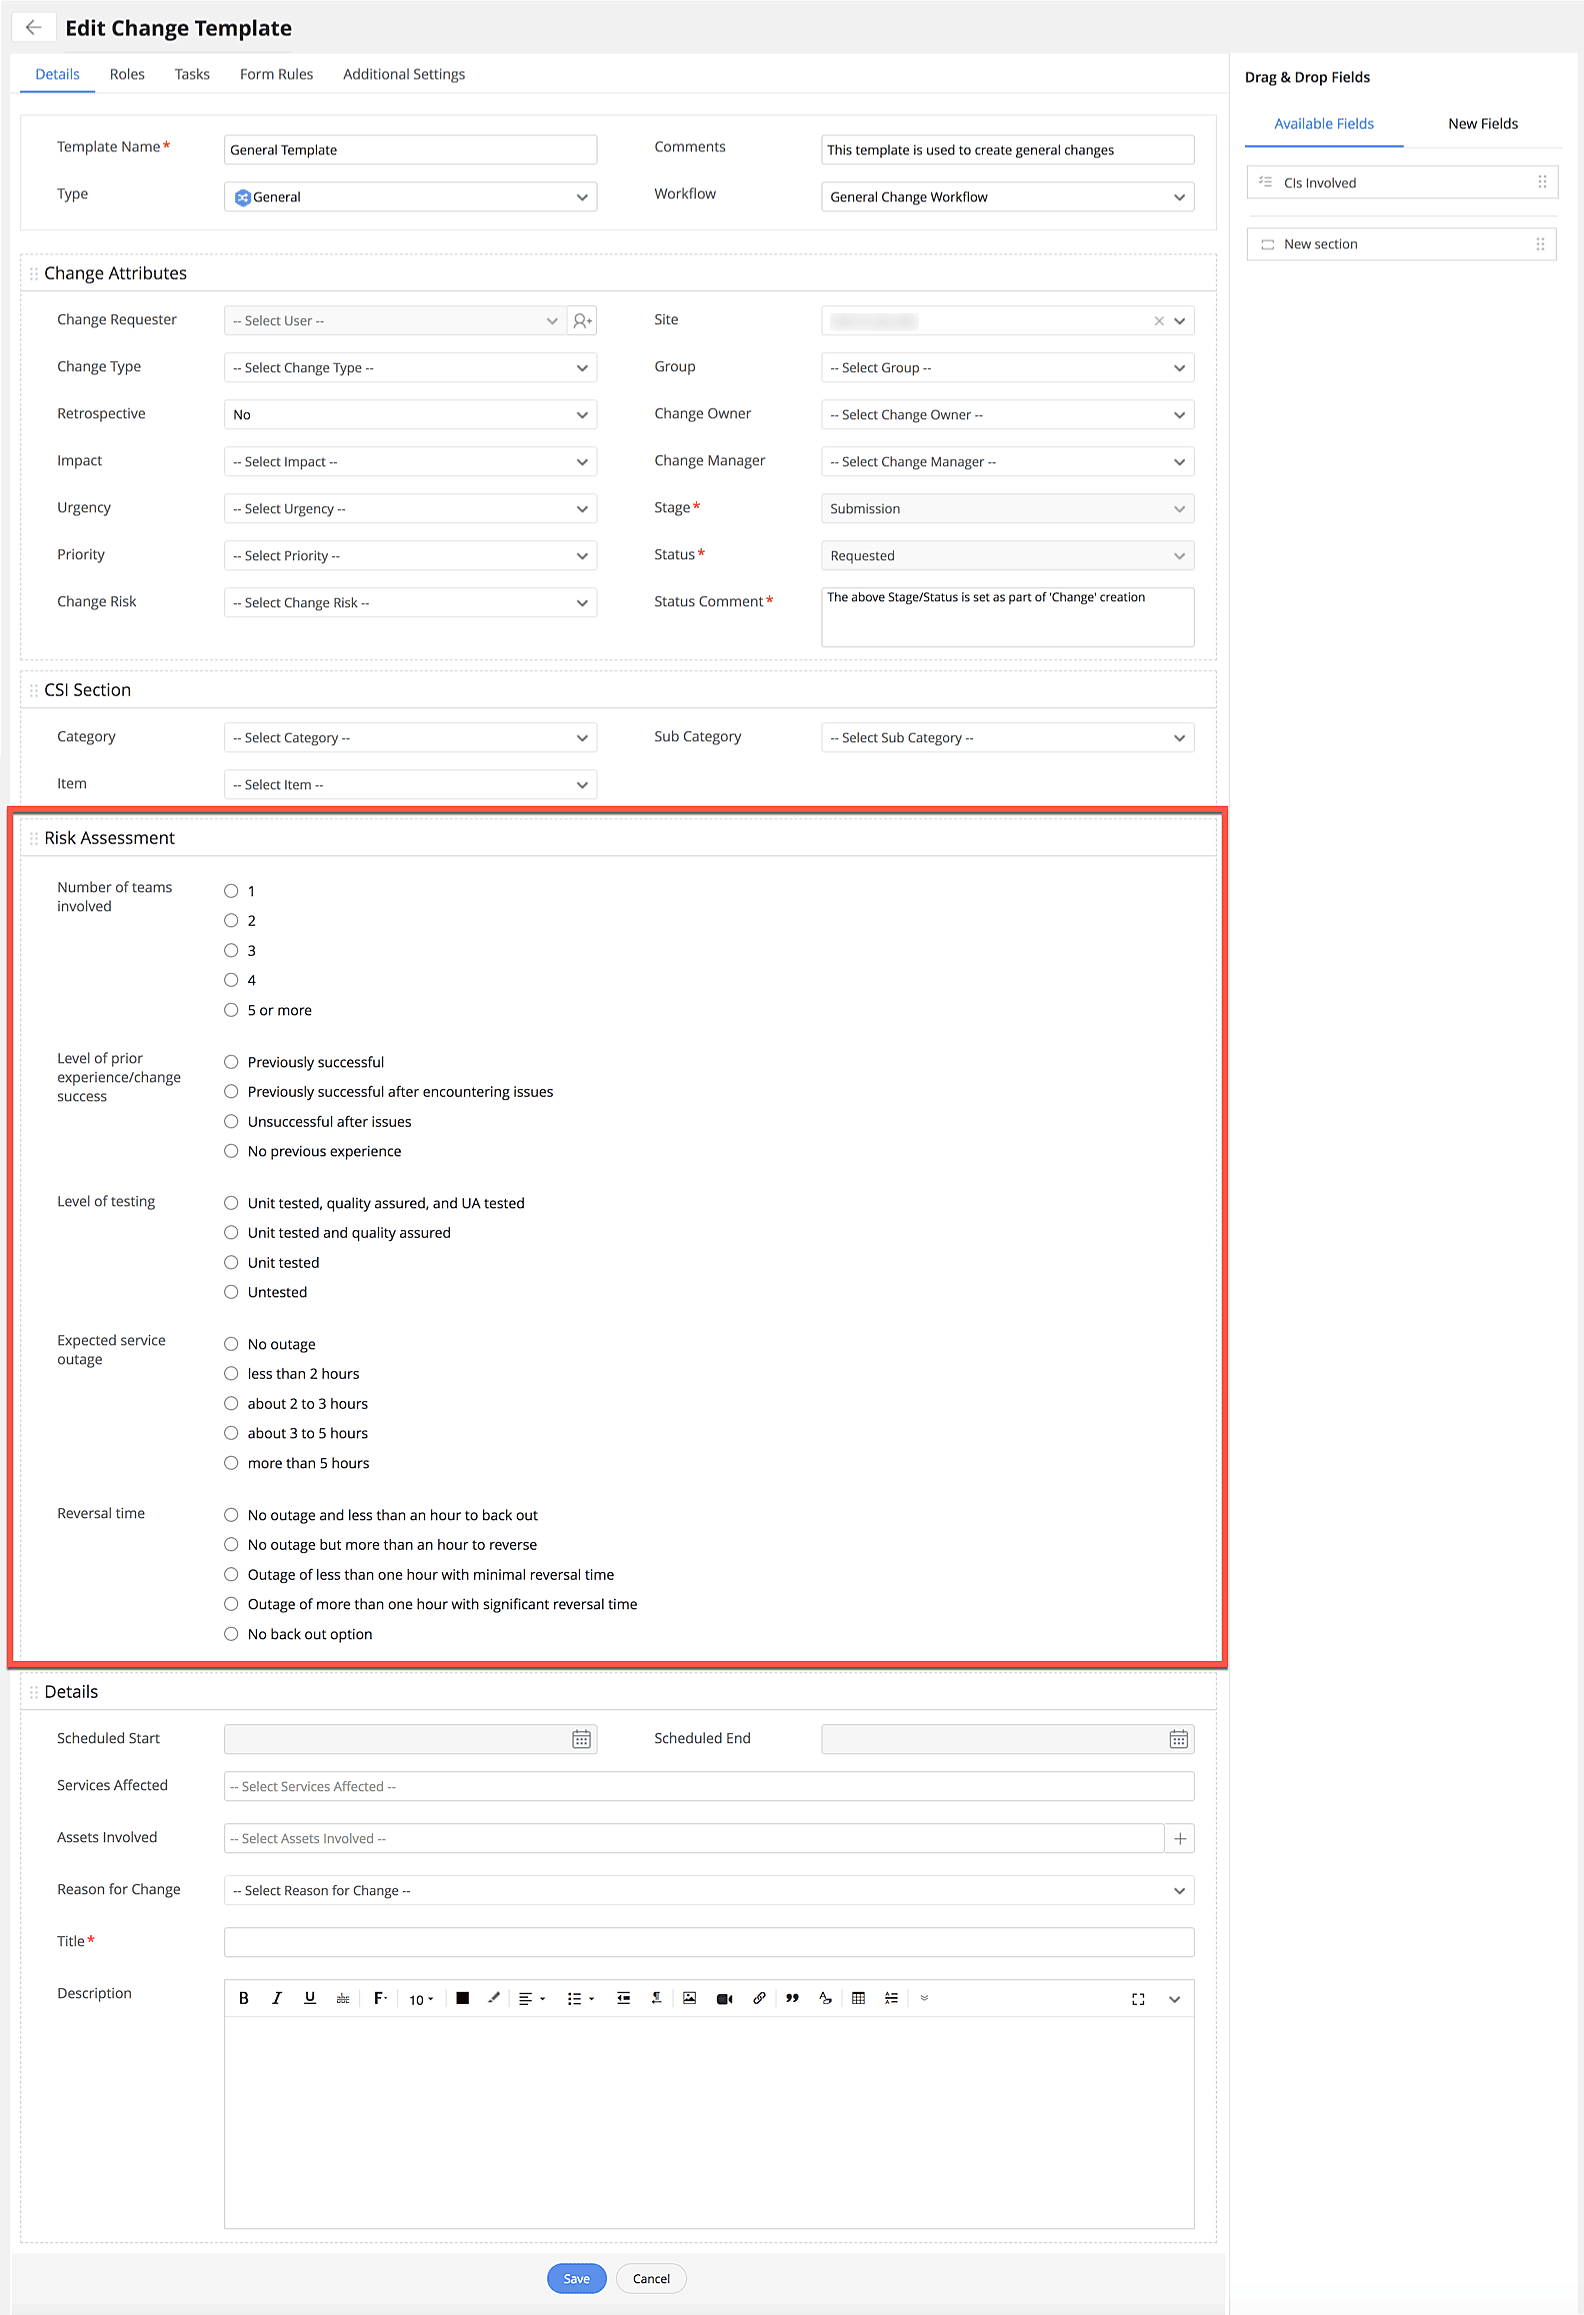Apply italic formatting in Description editor
The image size is (1584, 2315).
pos(277,1998)
